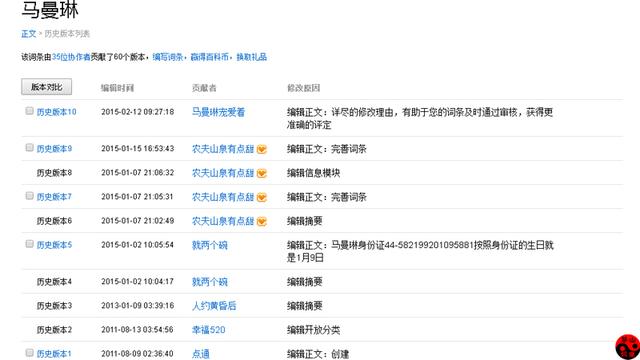This screenshot has height=360, width=640.
Task: Open 就两个碗 contributor on 历史版本4 row
Action: [x=210, y=282]
